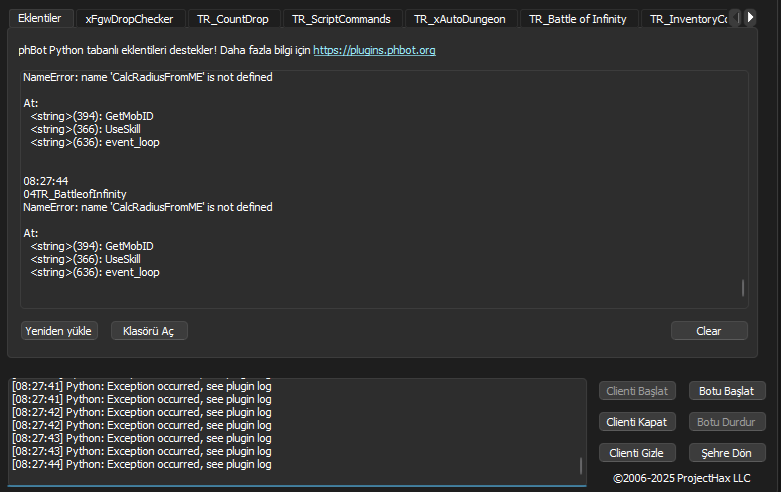Start the bot with Botu Başlat
Viewport: 781px width, 492px height.
pos(727,391)
